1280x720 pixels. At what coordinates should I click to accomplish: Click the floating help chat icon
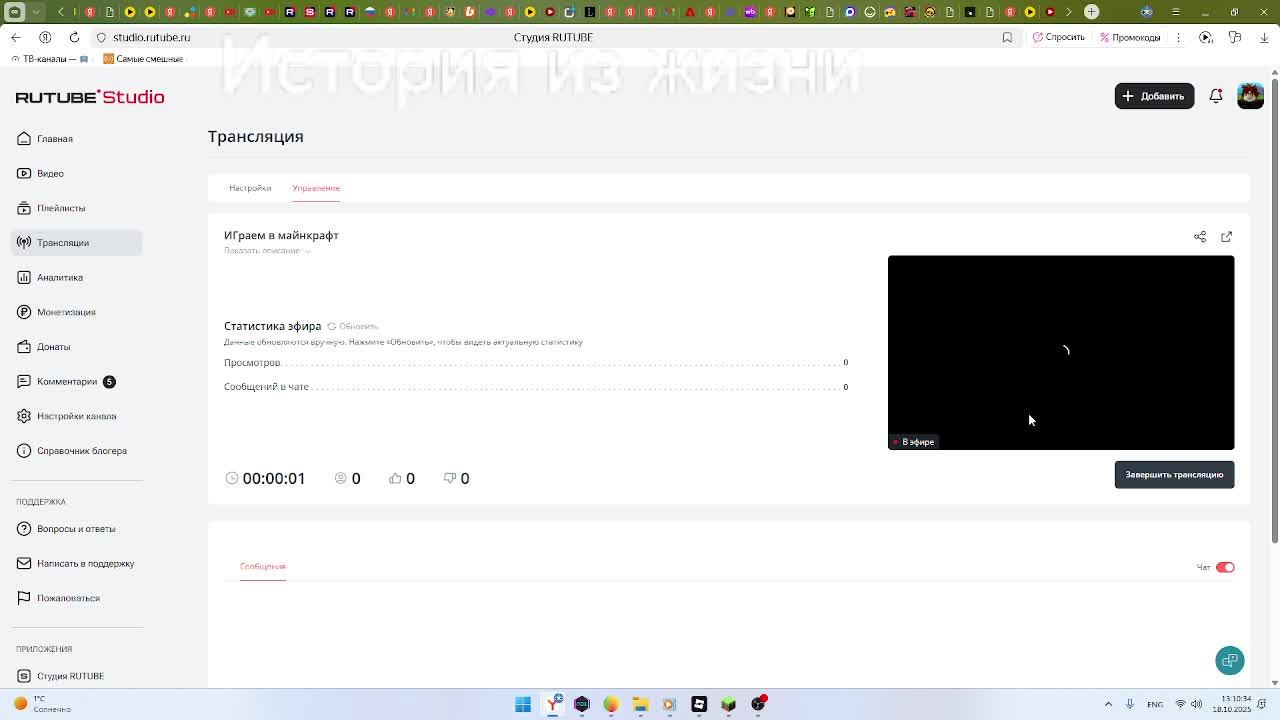(1230, 660)
